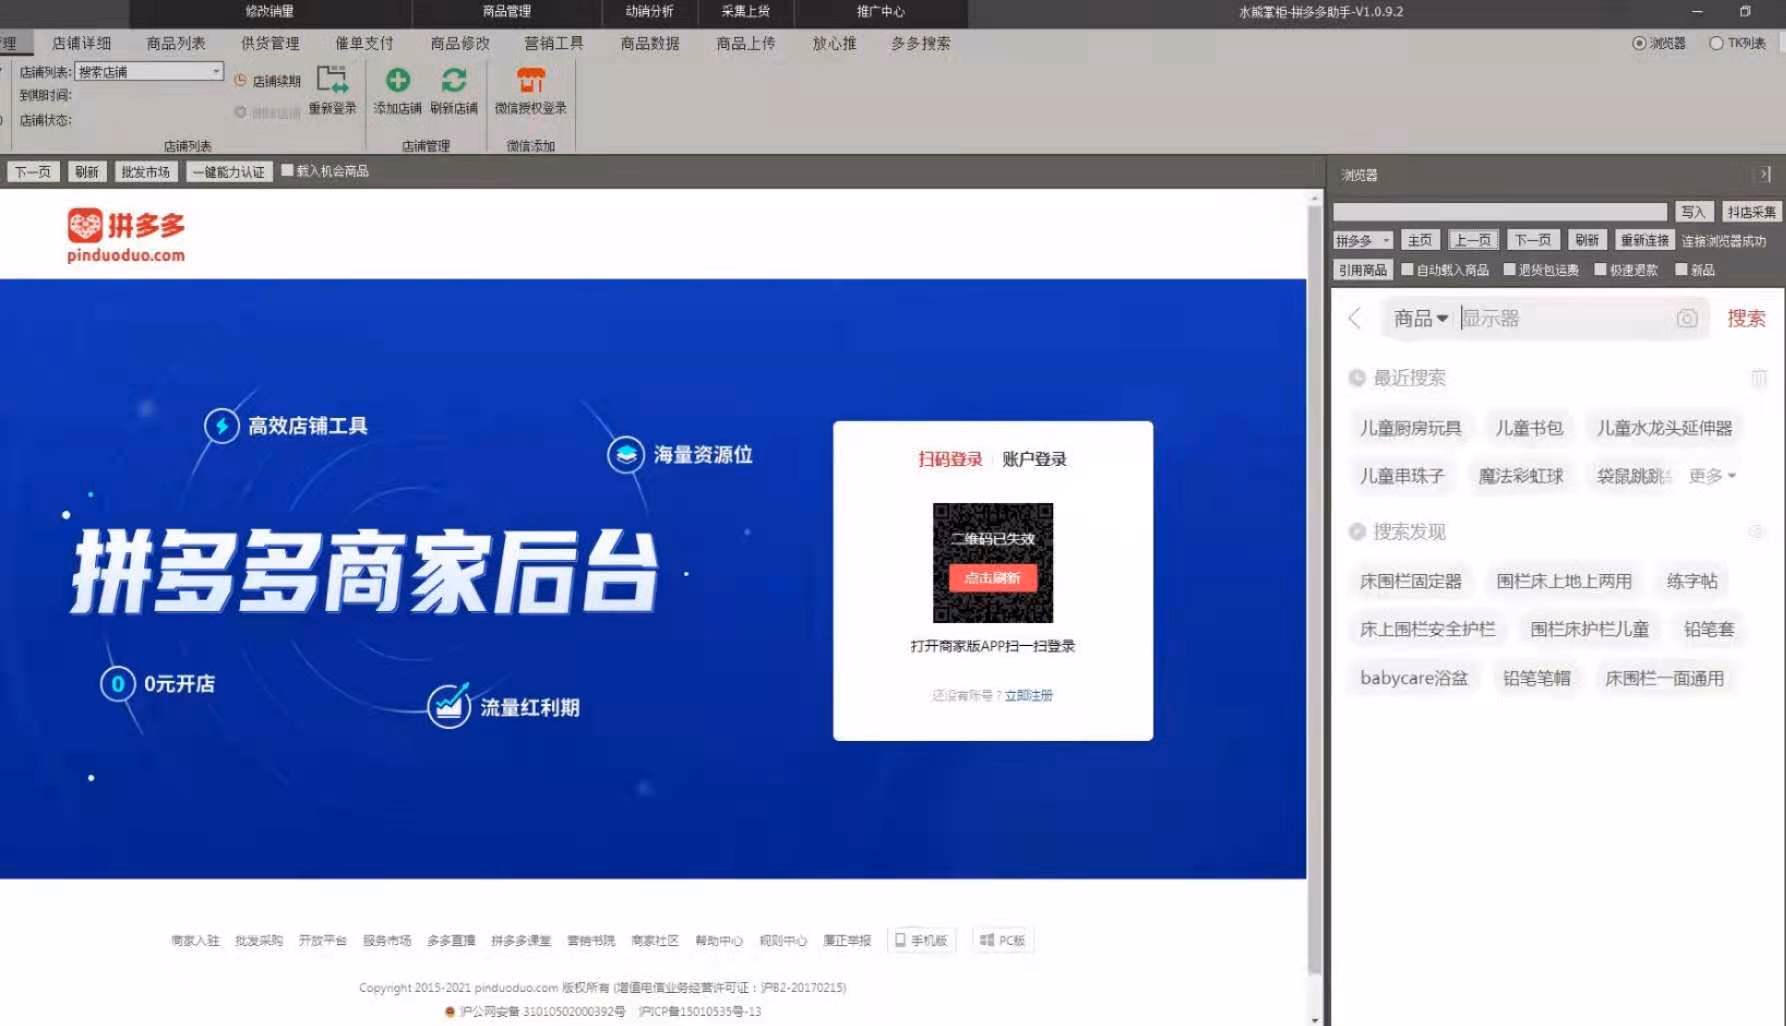Image resolution: width=1786 pixels, height=1026 pixels.
Task: Click the trash icon beside 最近搜索
Action: tap(1759, 378)
